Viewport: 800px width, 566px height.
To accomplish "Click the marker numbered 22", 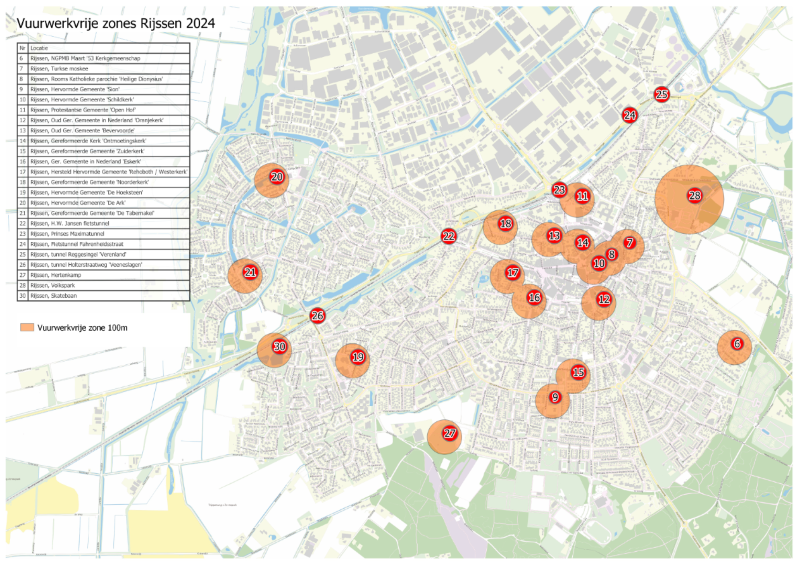I will pos(449,236).
